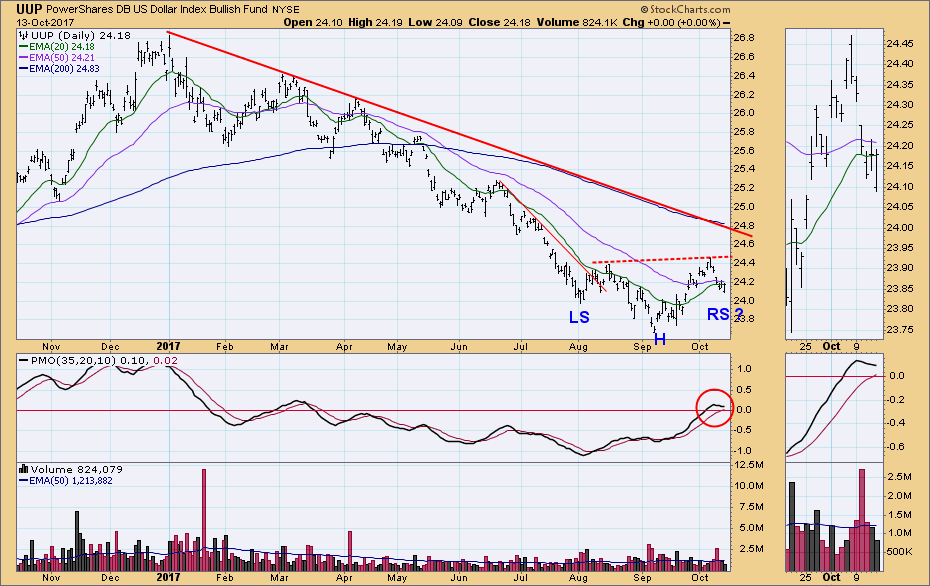Click the tall January volume spike bar
Image resolution: width=930 pixels, height=586 pixels.
204,520
